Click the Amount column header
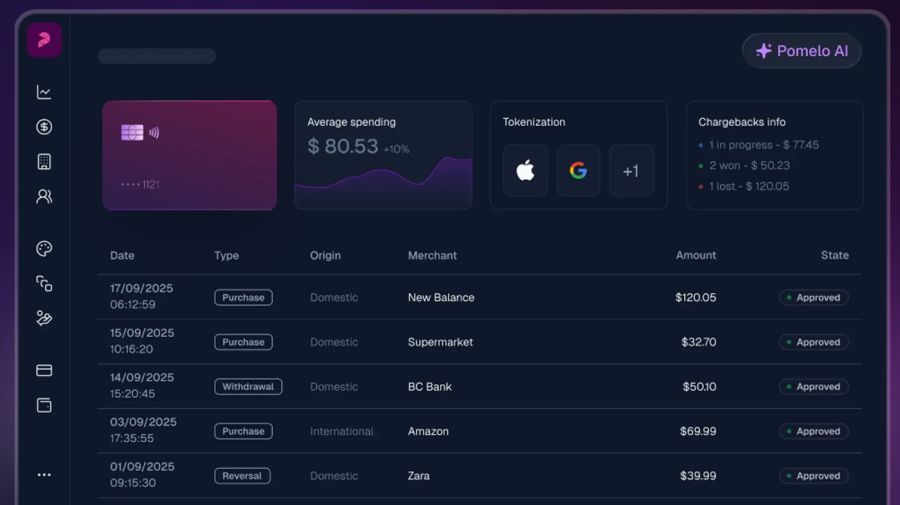The width and height of the screenshot is (900, 505). coord(696,255)
